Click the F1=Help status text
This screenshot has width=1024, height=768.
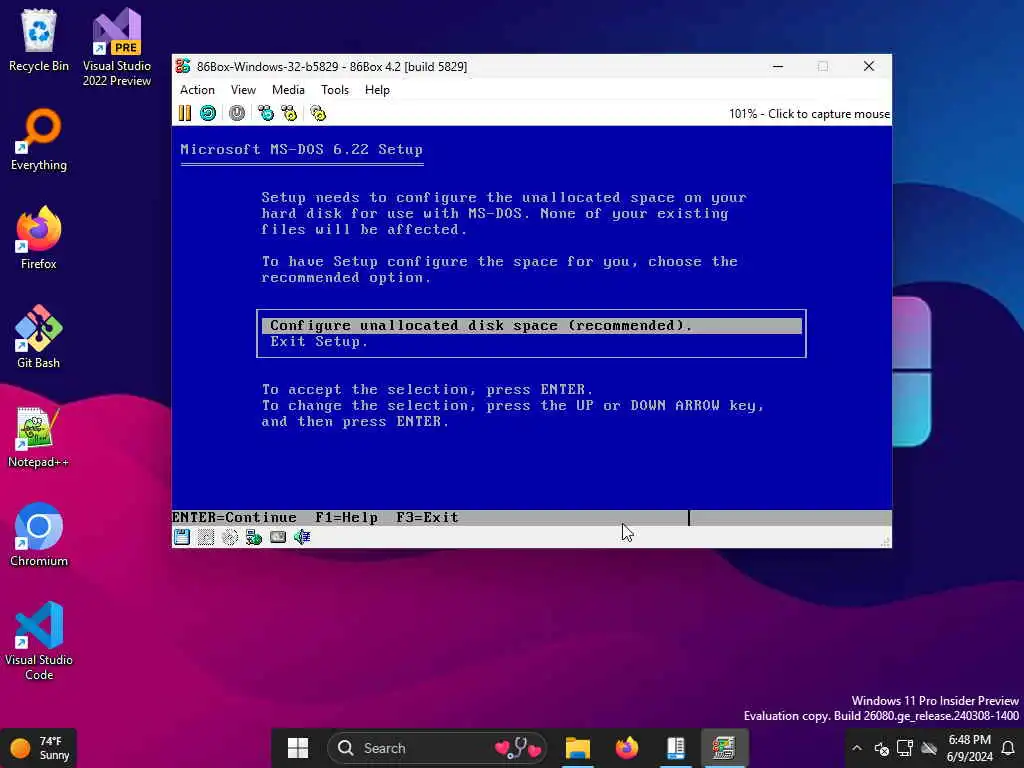[x=347, y=517]
